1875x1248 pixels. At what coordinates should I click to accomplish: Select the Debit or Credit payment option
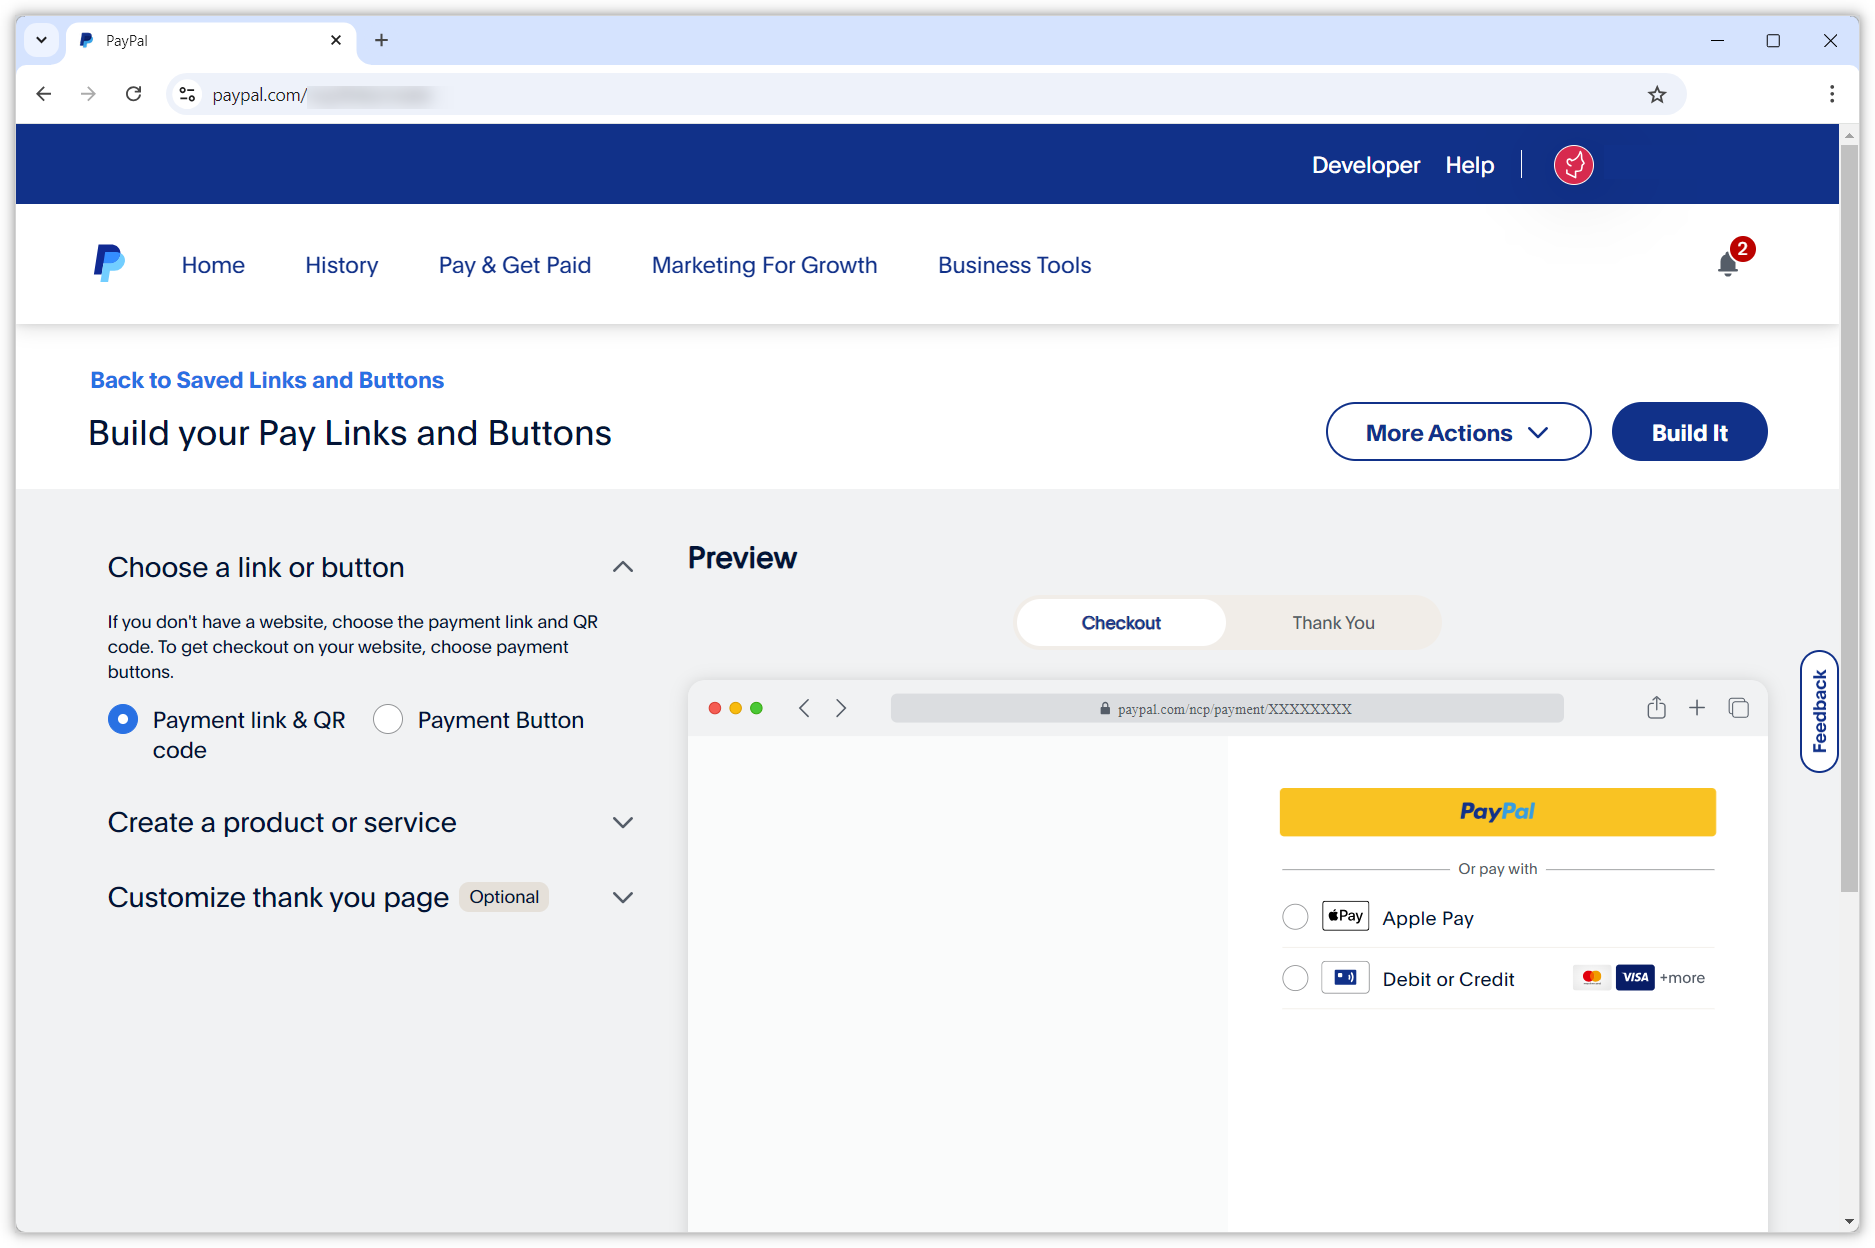tap(1295, 977)
